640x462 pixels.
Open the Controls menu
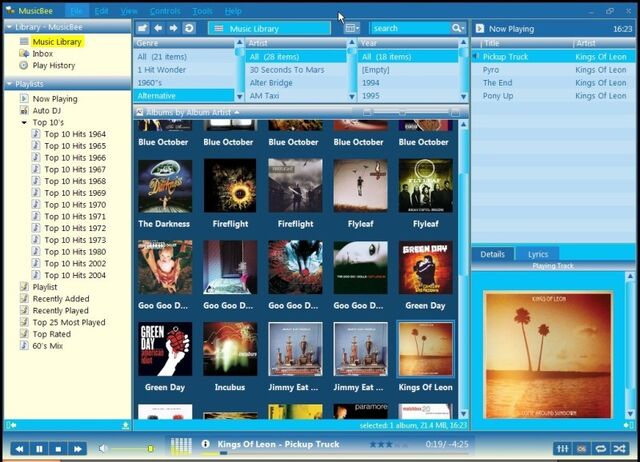[165, 11]
